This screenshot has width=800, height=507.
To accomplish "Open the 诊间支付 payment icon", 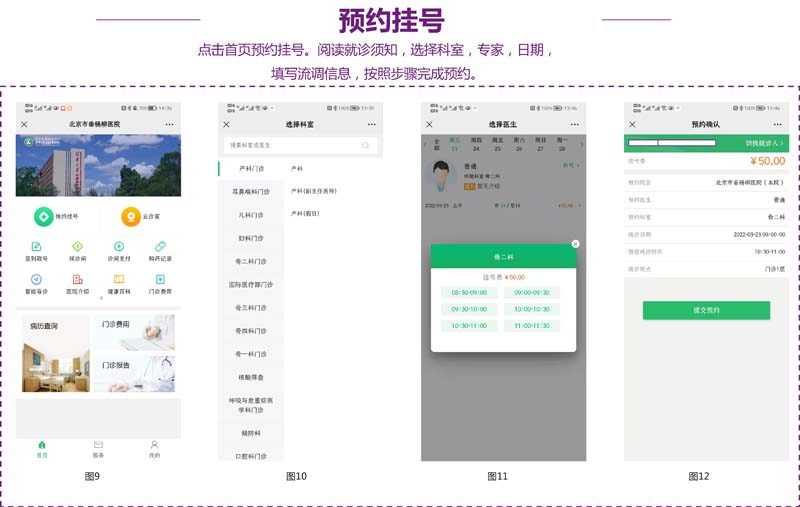I will click(x=119, y=247).
